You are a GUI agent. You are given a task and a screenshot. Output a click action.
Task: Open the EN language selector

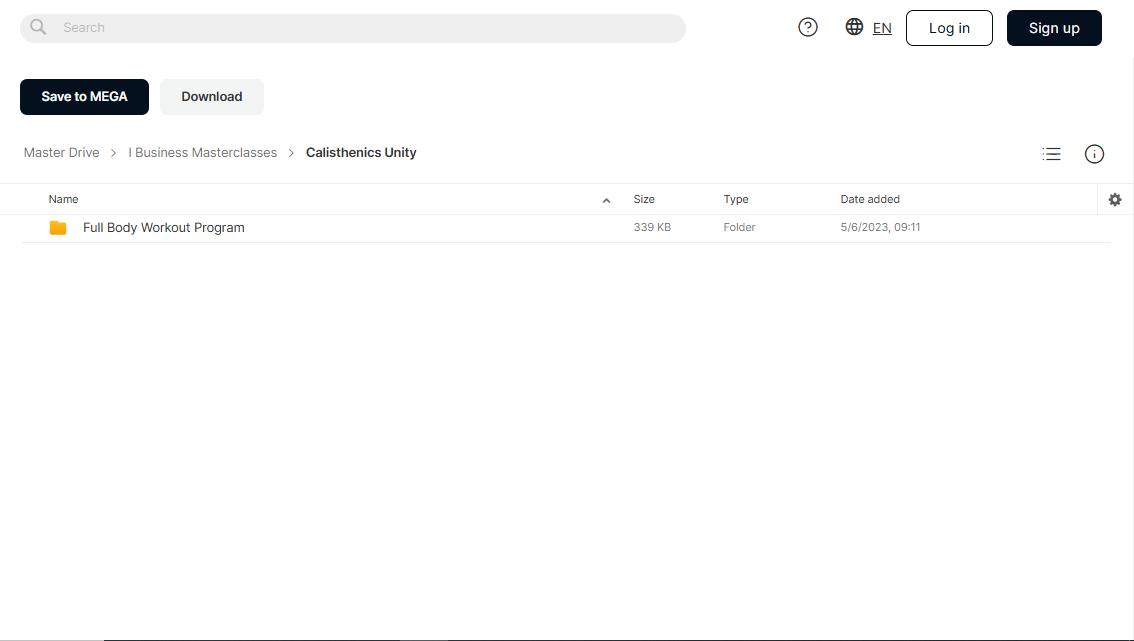882,28
